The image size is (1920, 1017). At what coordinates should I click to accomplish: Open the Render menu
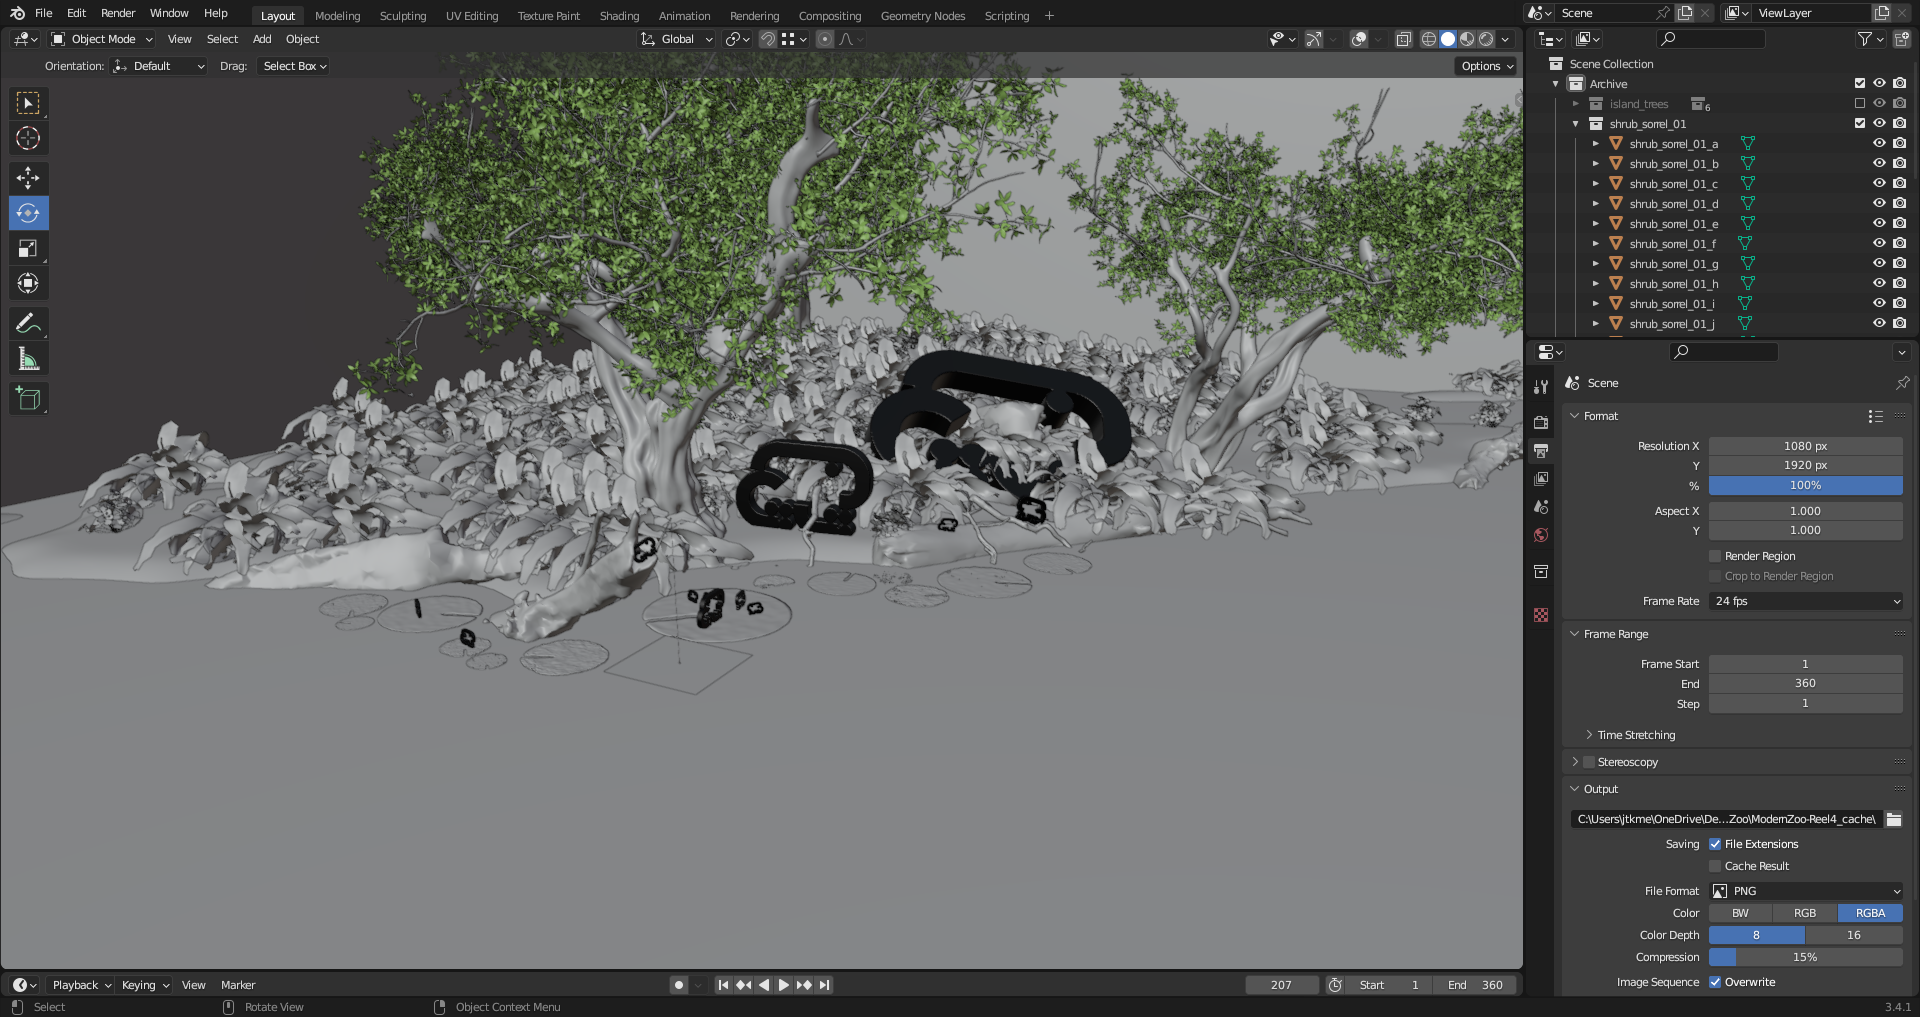118,13
